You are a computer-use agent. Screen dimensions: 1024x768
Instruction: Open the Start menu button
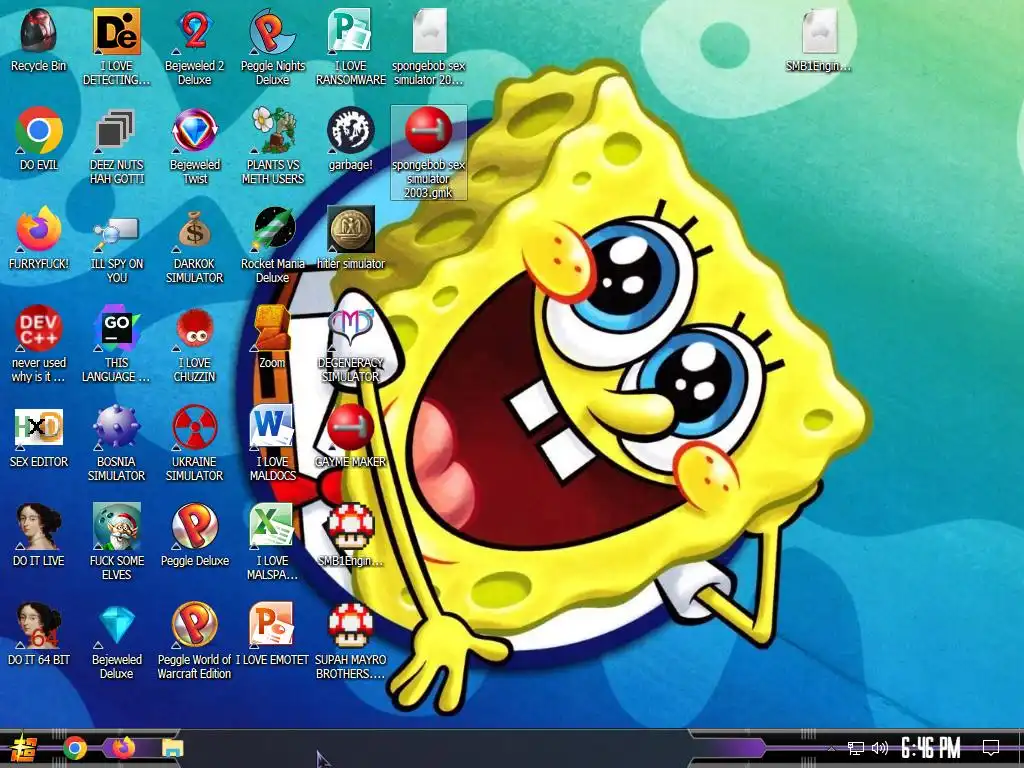24,748
